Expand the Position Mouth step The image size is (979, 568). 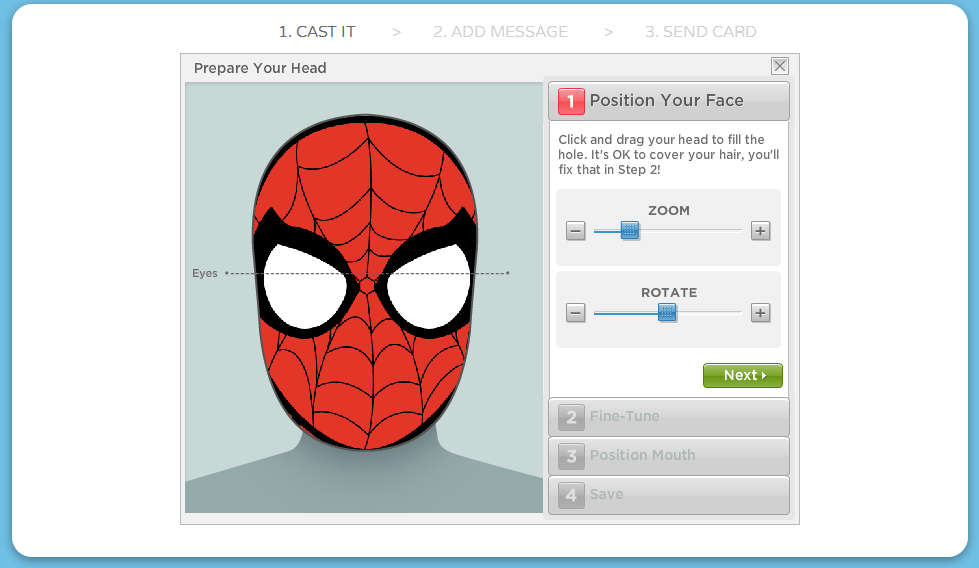(x=669, y=456)
